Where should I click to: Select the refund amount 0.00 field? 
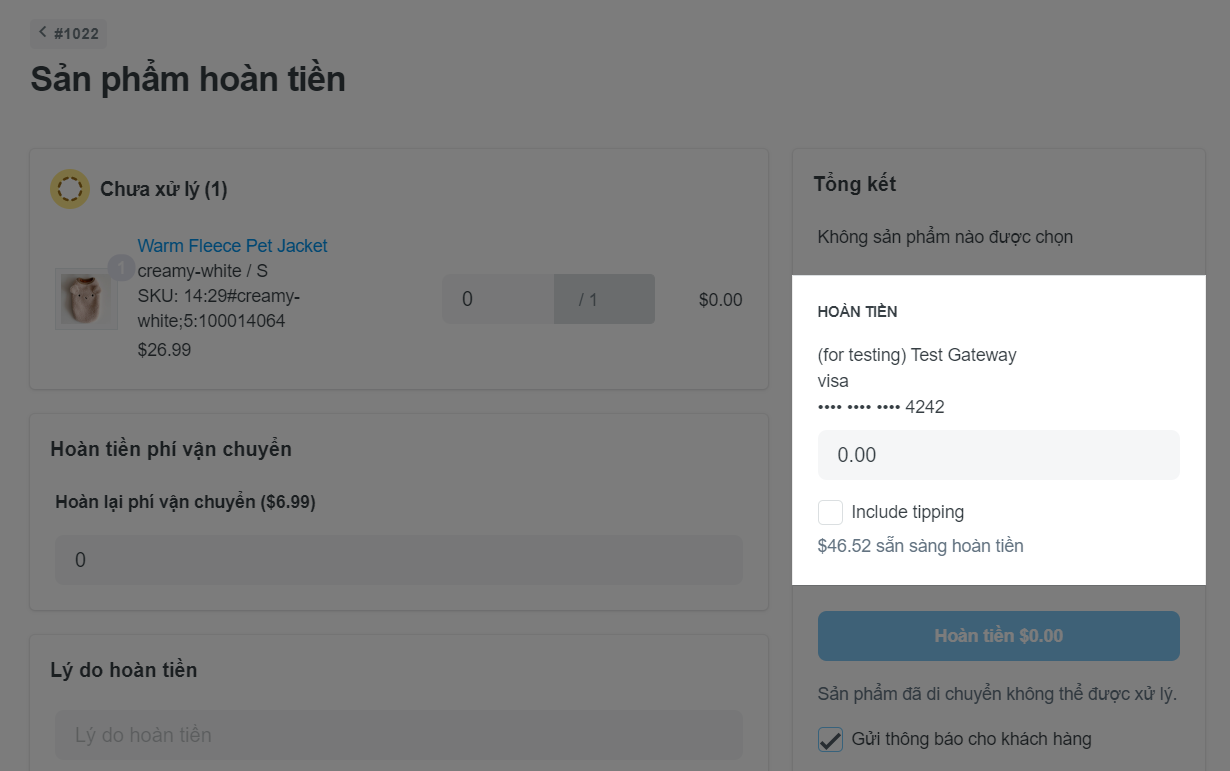point(998,455)
